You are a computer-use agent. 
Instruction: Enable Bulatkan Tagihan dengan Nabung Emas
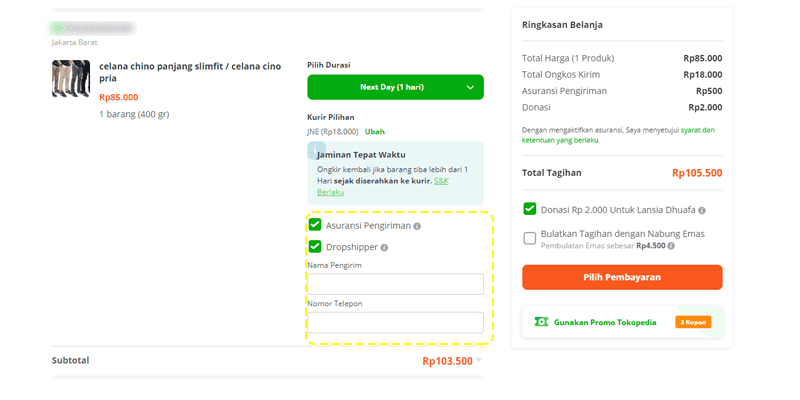point(530,238)
